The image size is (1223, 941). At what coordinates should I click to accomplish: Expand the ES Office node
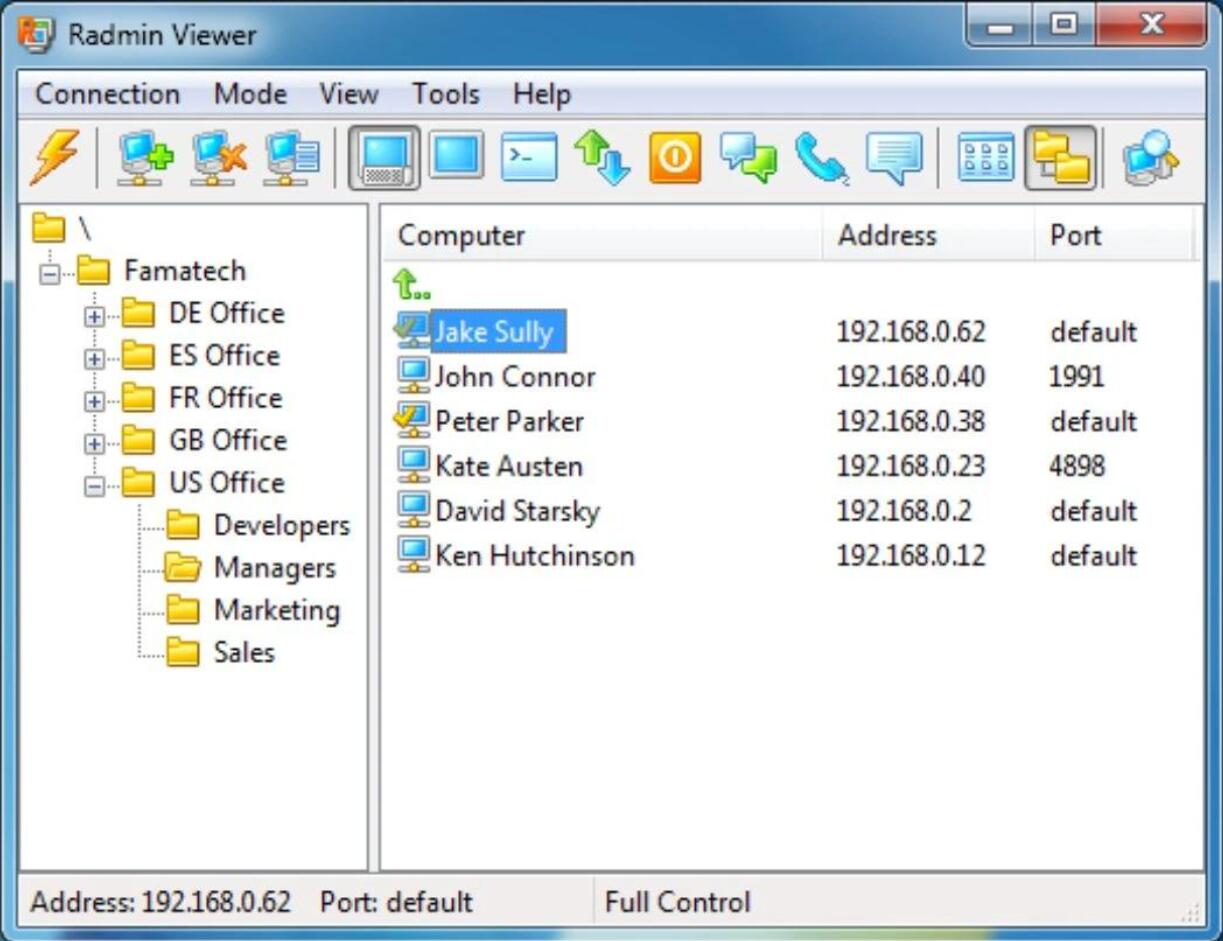[94, 357]
